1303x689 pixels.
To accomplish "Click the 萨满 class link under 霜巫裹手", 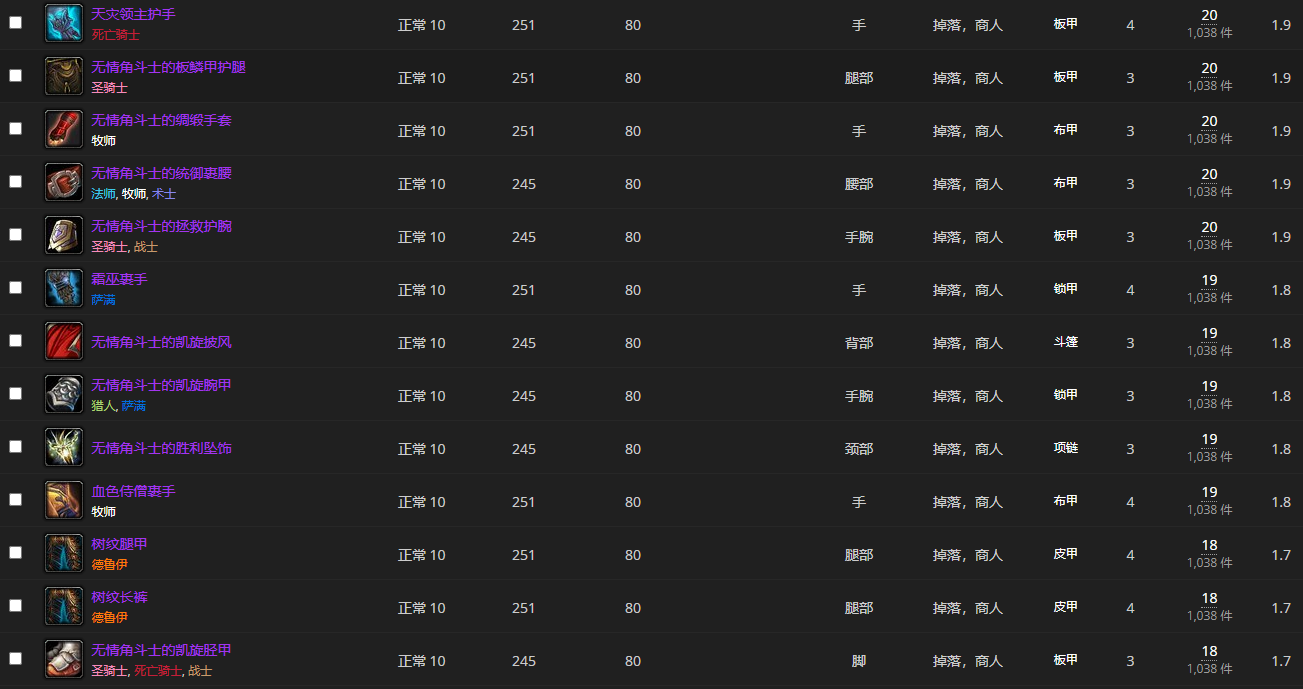I will click(x=103, y=299).
